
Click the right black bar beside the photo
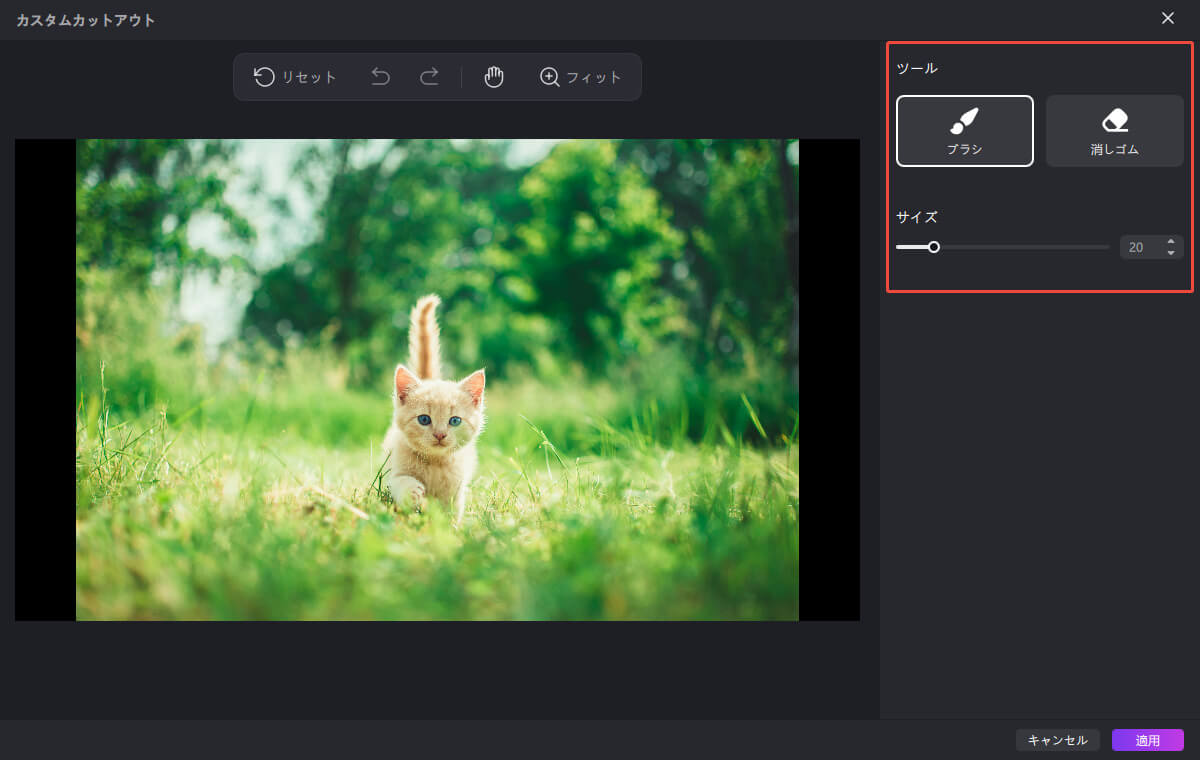pyautogui.click(x=829, y=380)
